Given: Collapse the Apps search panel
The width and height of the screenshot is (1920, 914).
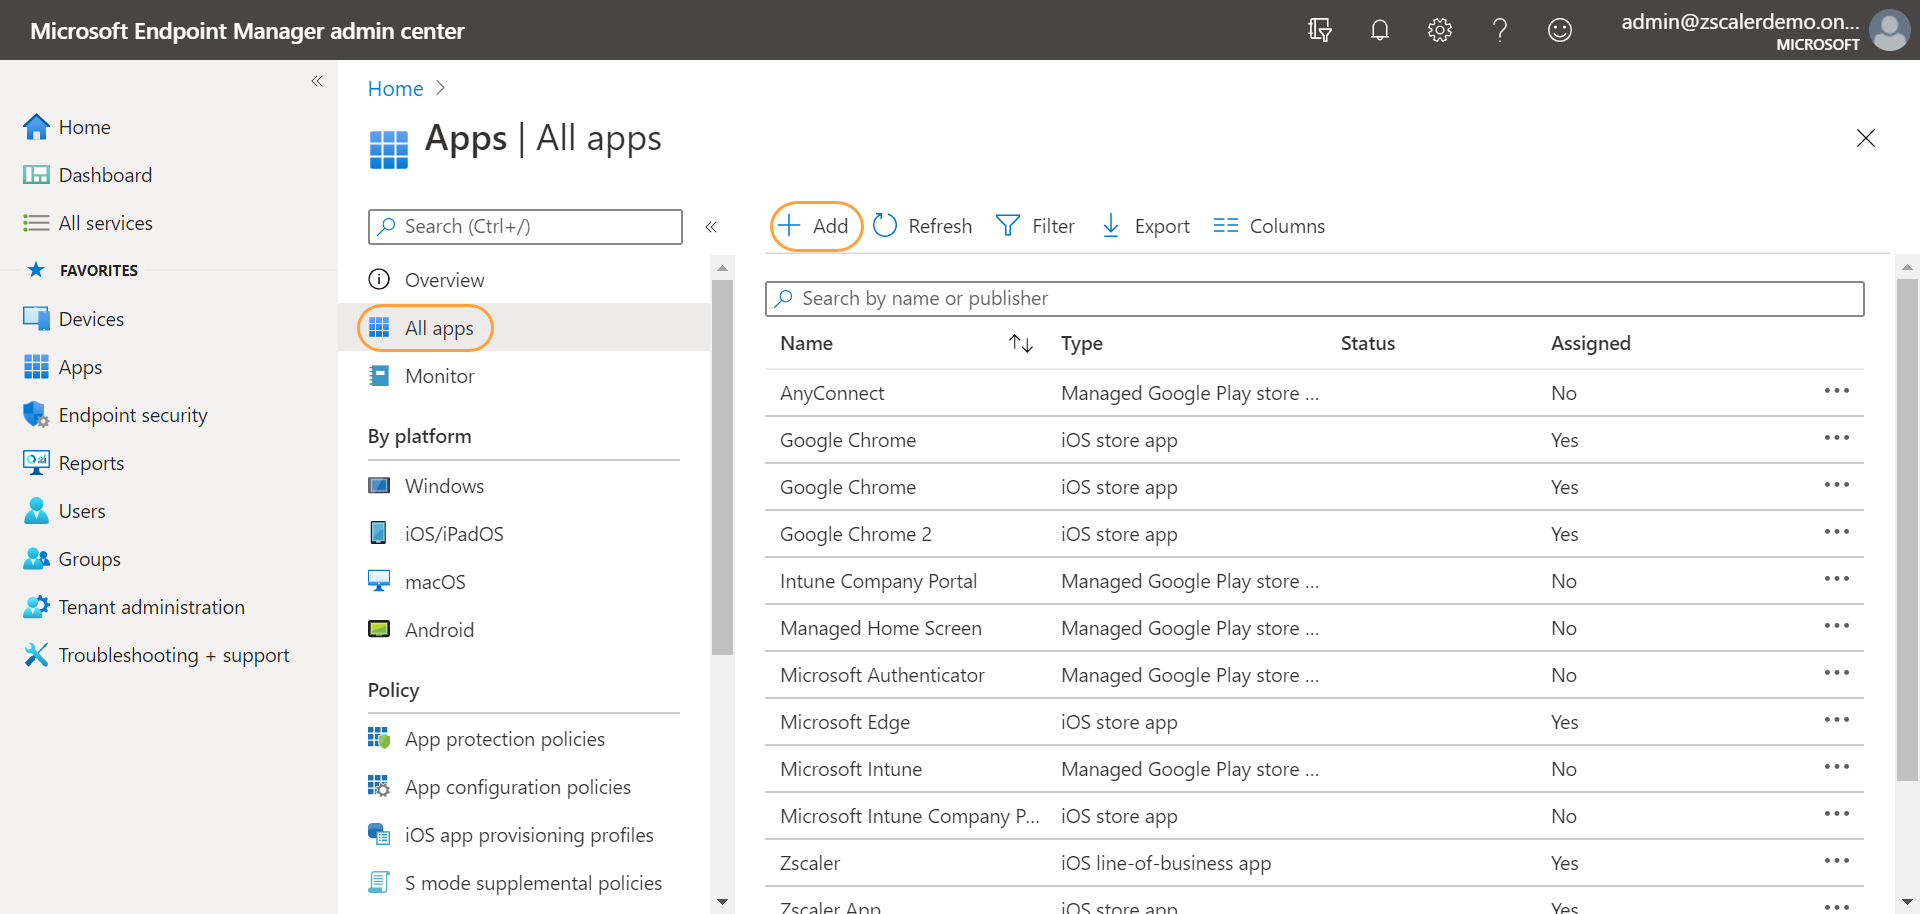Looking at the screenshot, I should click(x=712, y=227).
